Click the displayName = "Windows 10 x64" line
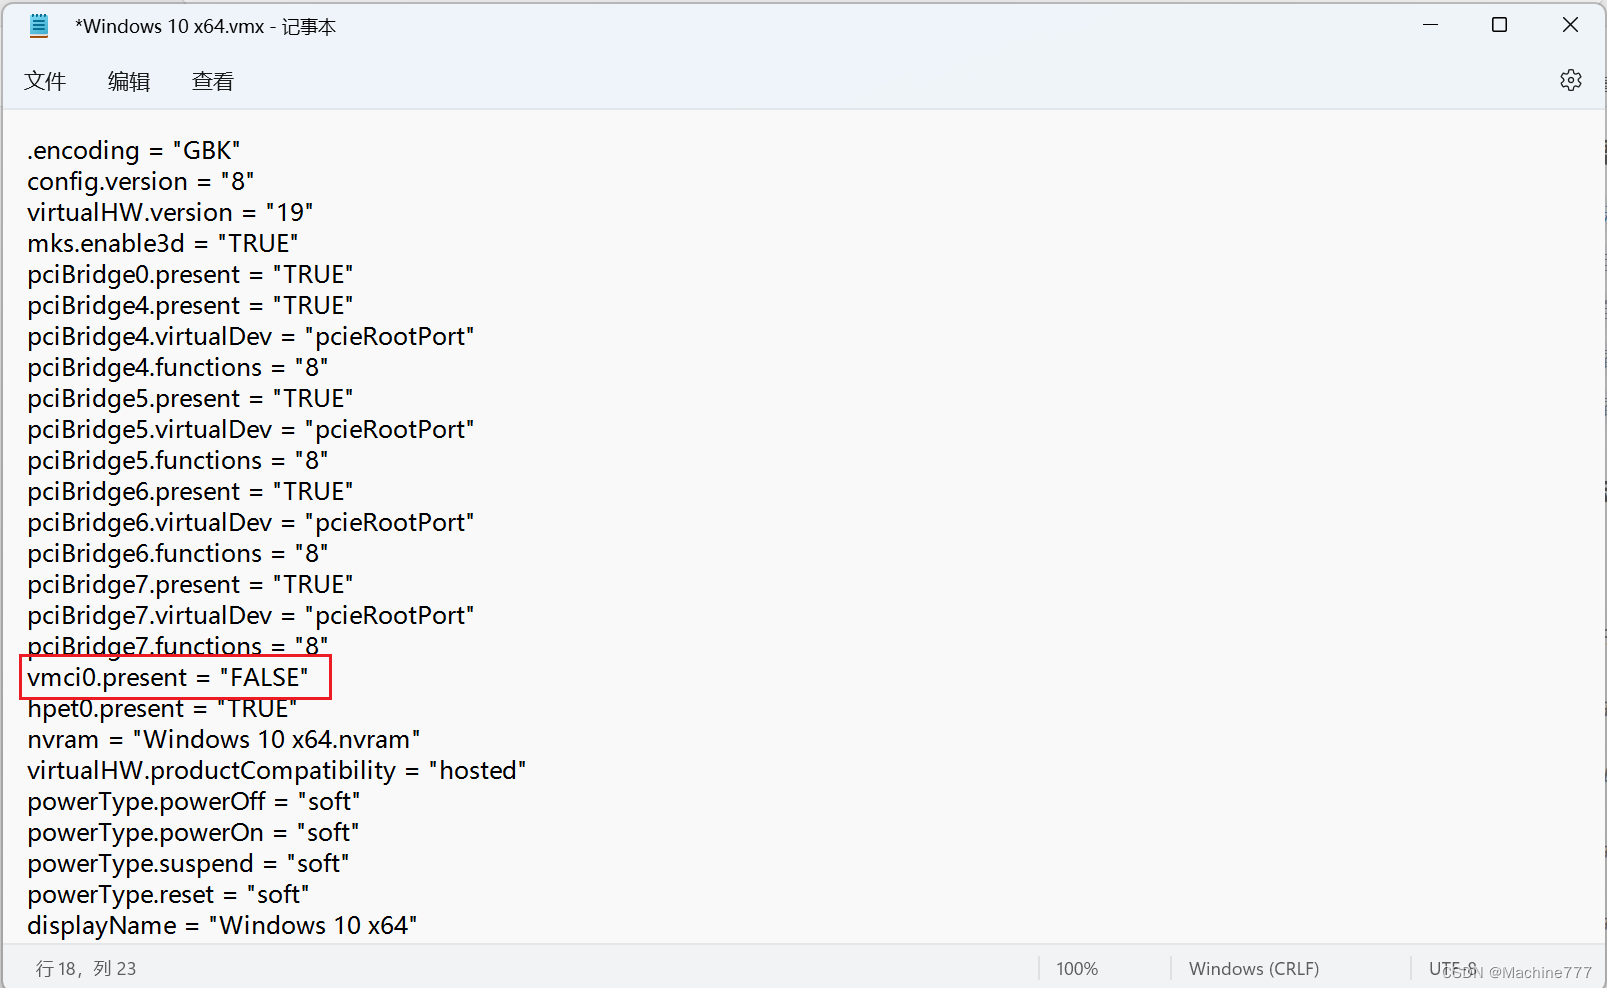Image resolution: width=1607 pixels, height=988 pixels. 222,926
